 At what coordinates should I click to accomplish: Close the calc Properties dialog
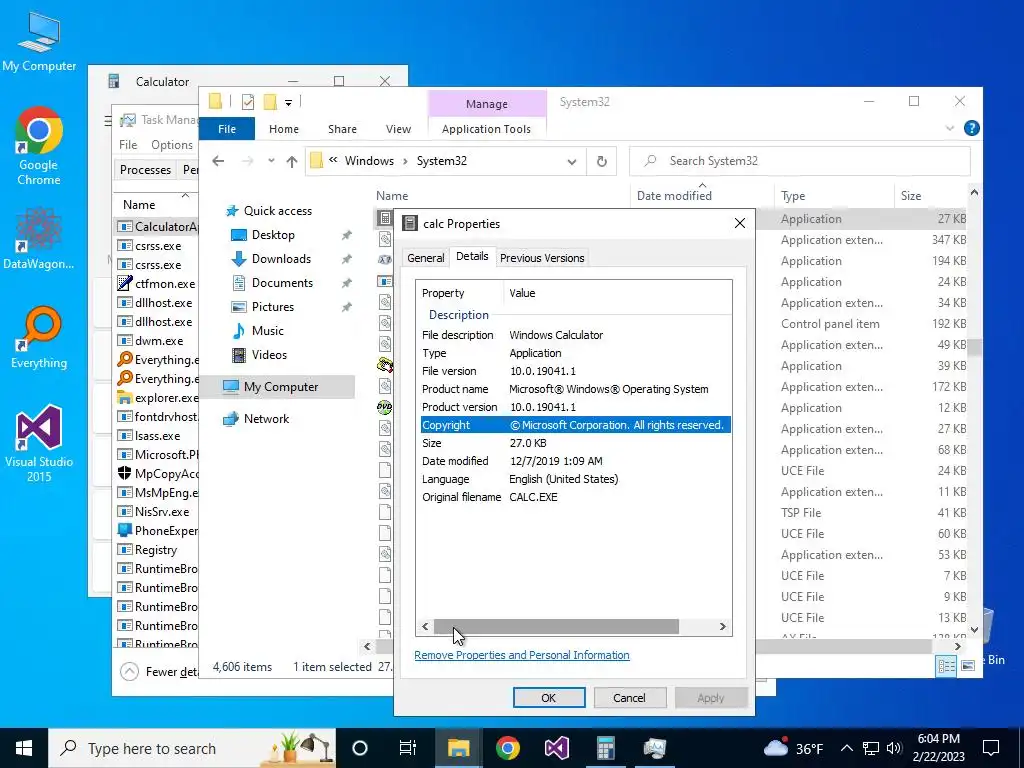pos(739,223)
